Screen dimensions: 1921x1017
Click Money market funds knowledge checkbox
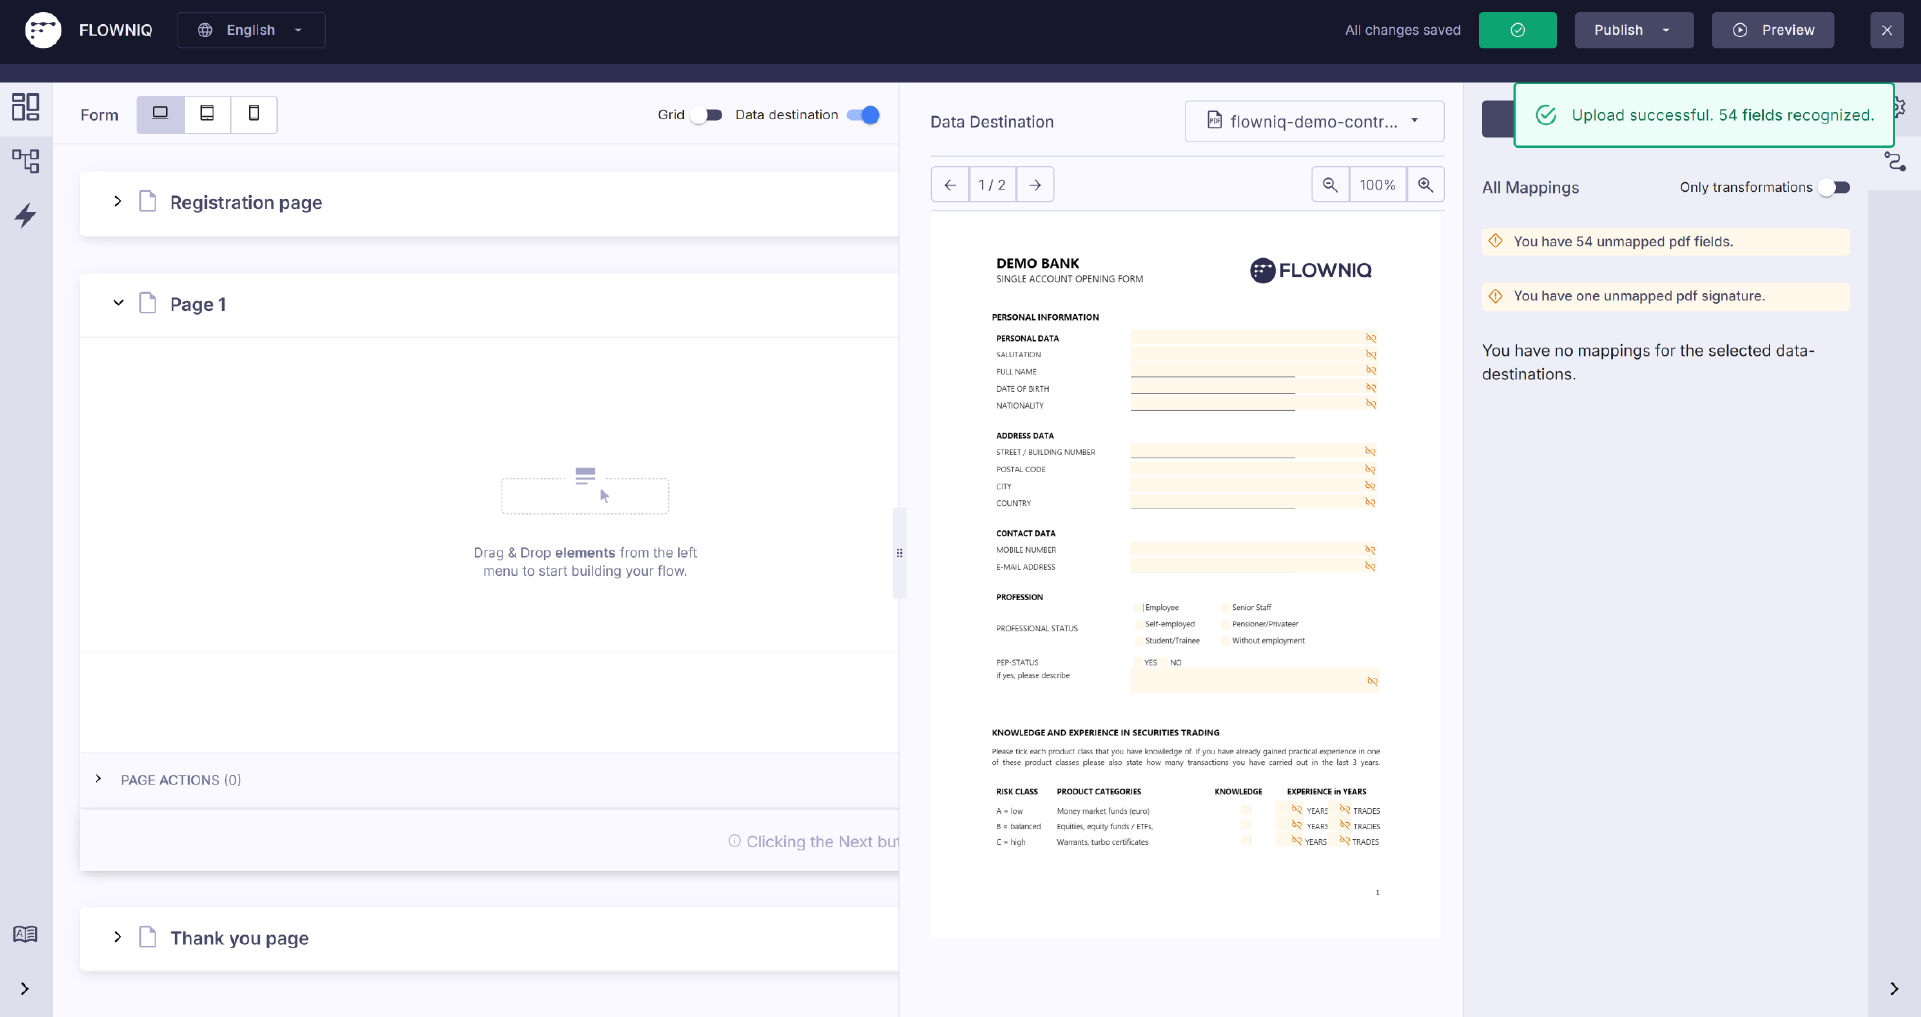[1246, 810]
